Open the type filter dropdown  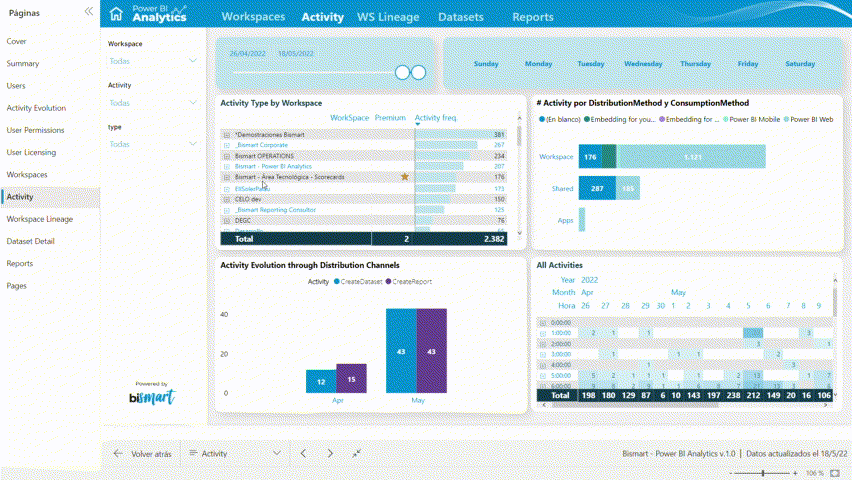point(193,144)
